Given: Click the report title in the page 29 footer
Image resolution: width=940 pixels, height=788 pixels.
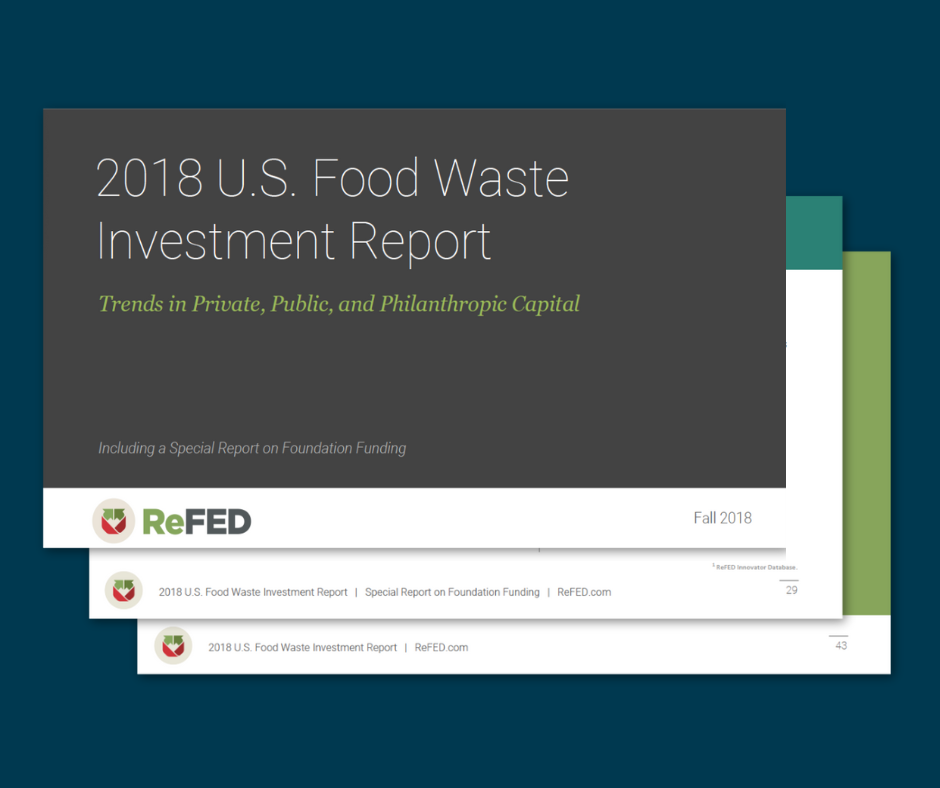Looking at the screenshot, I should tap(253, 592).
